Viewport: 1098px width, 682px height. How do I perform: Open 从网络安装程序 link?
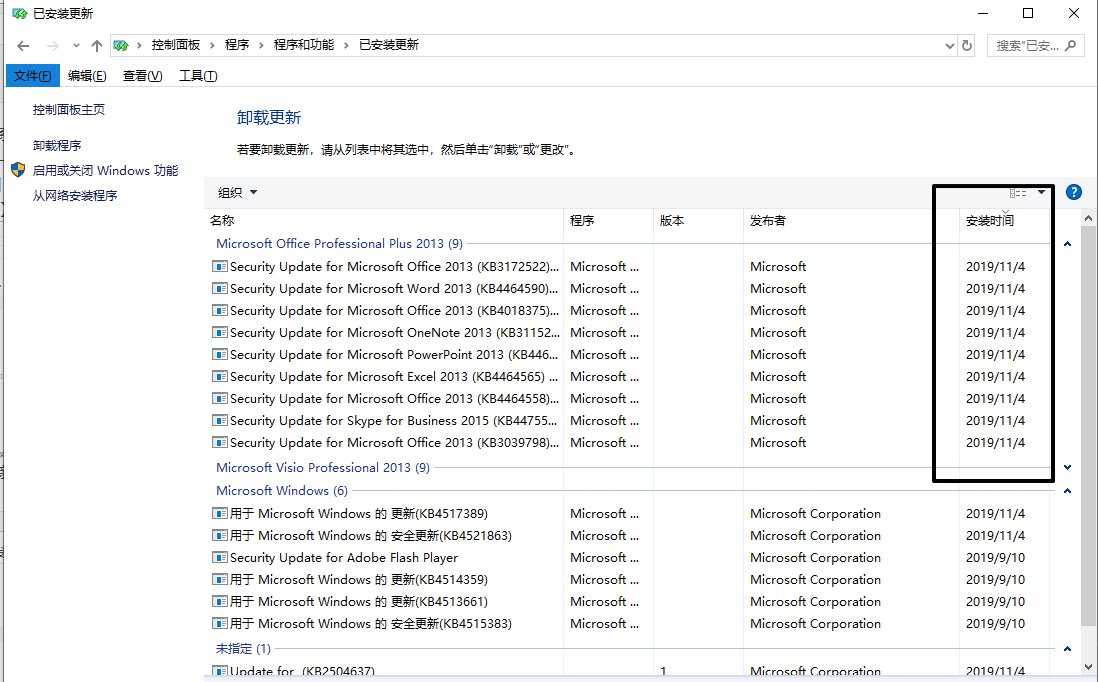pyautogui.click(x=74, y=196)
